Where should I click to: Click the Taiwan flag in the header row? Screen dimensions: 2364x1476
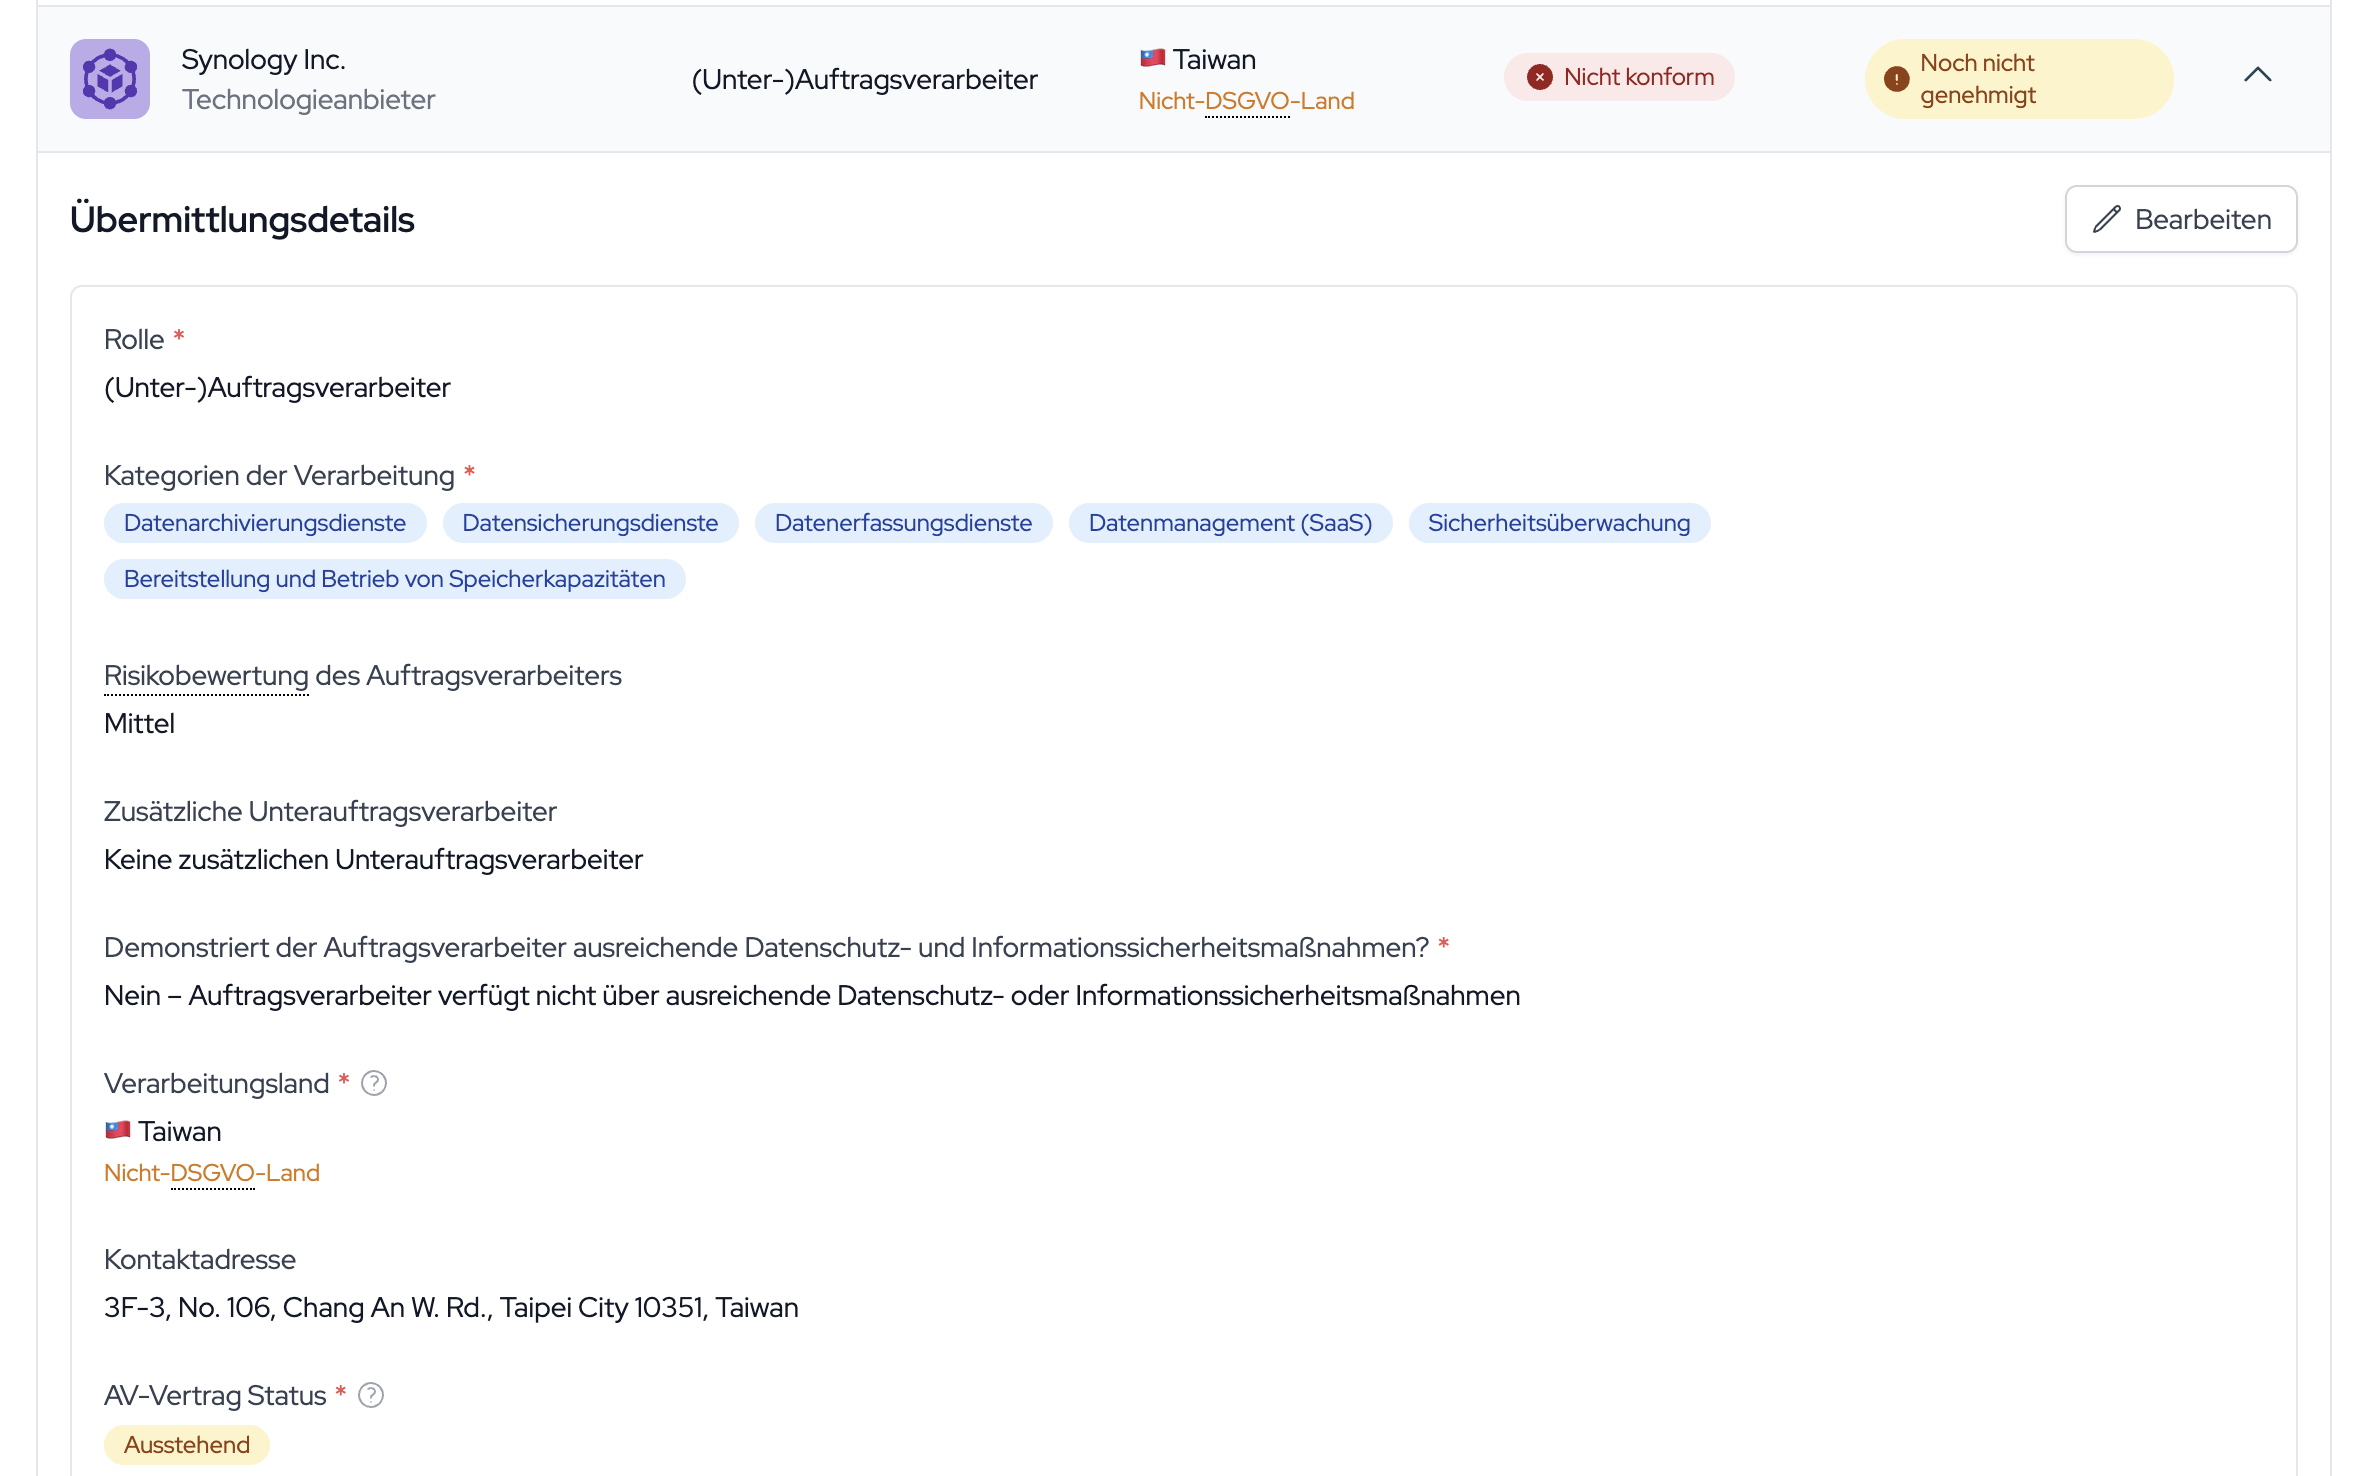1152,58
